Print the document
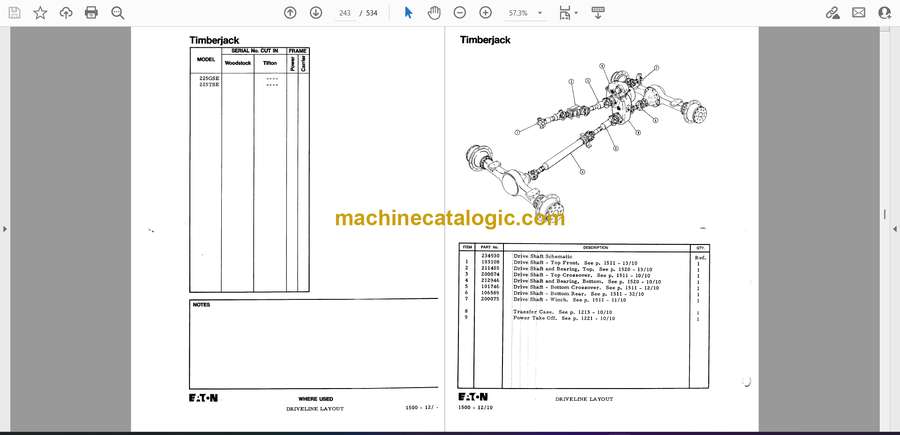Screen dimensions: 900x435 click(x=91, y=13)
